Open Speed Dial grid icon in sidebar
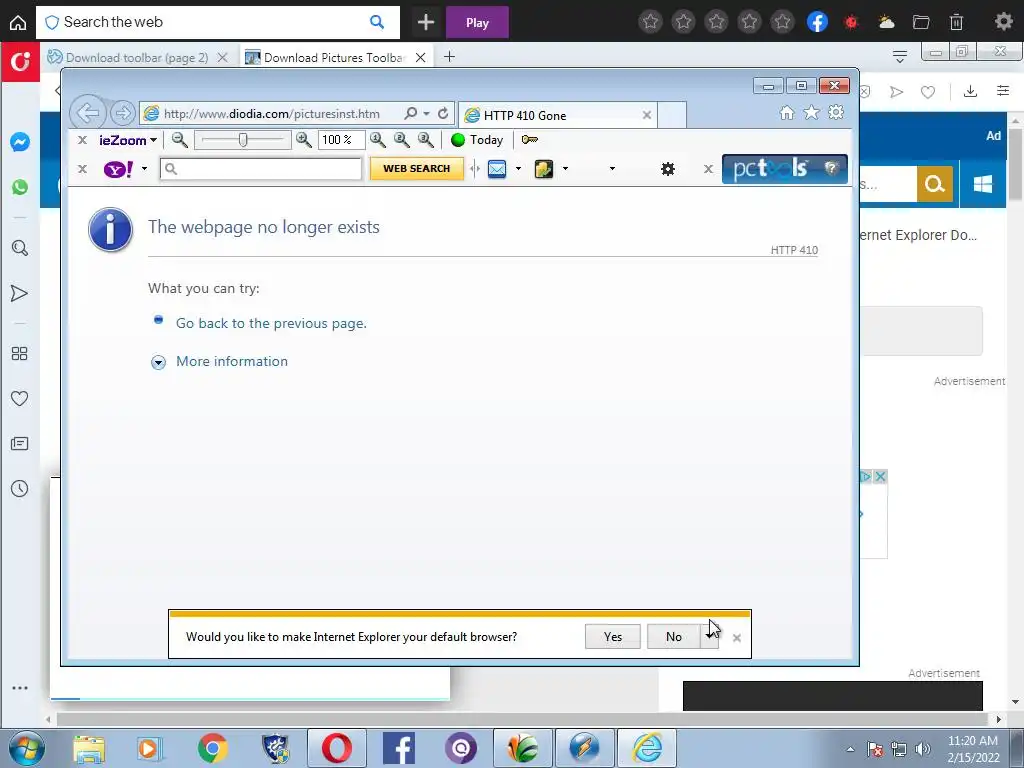 (x=20, y=353)
